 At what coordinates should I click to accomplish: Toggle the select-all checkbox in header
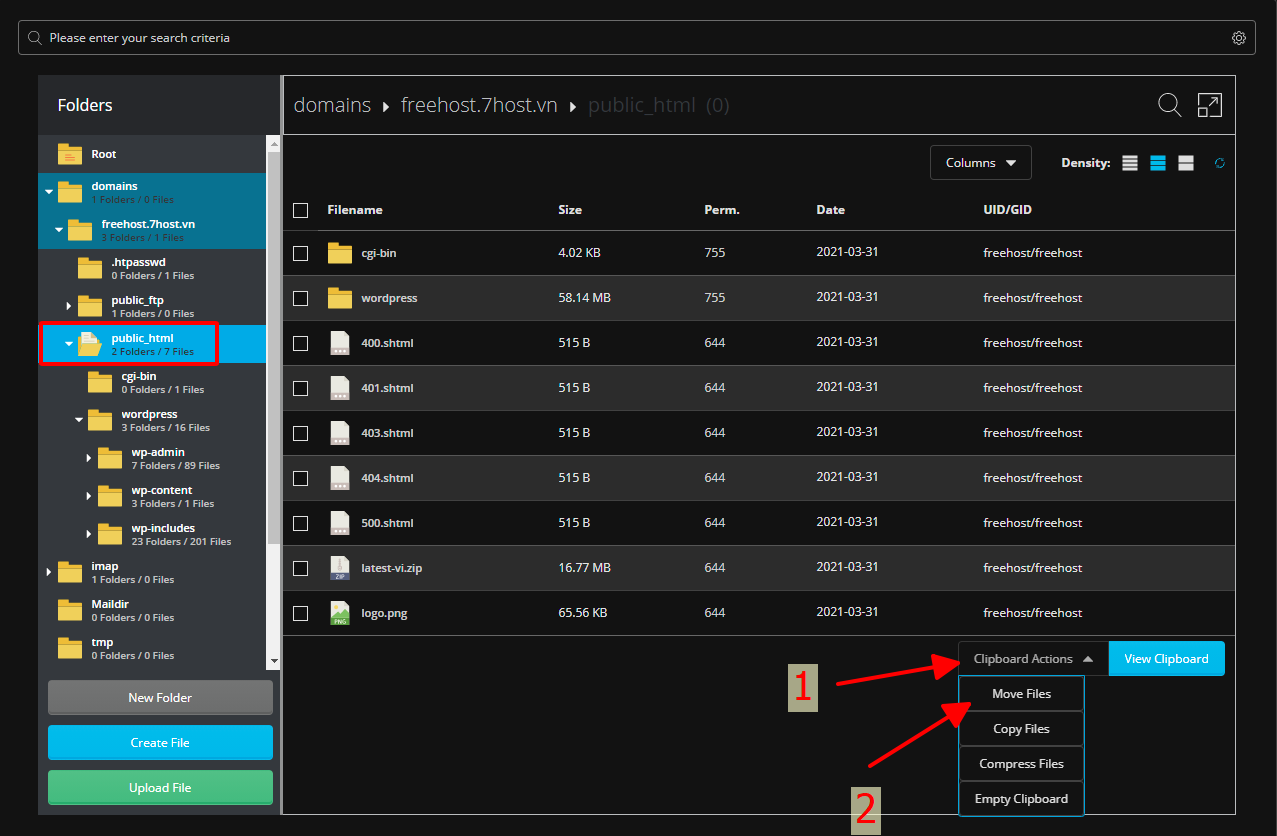point(300,210)
